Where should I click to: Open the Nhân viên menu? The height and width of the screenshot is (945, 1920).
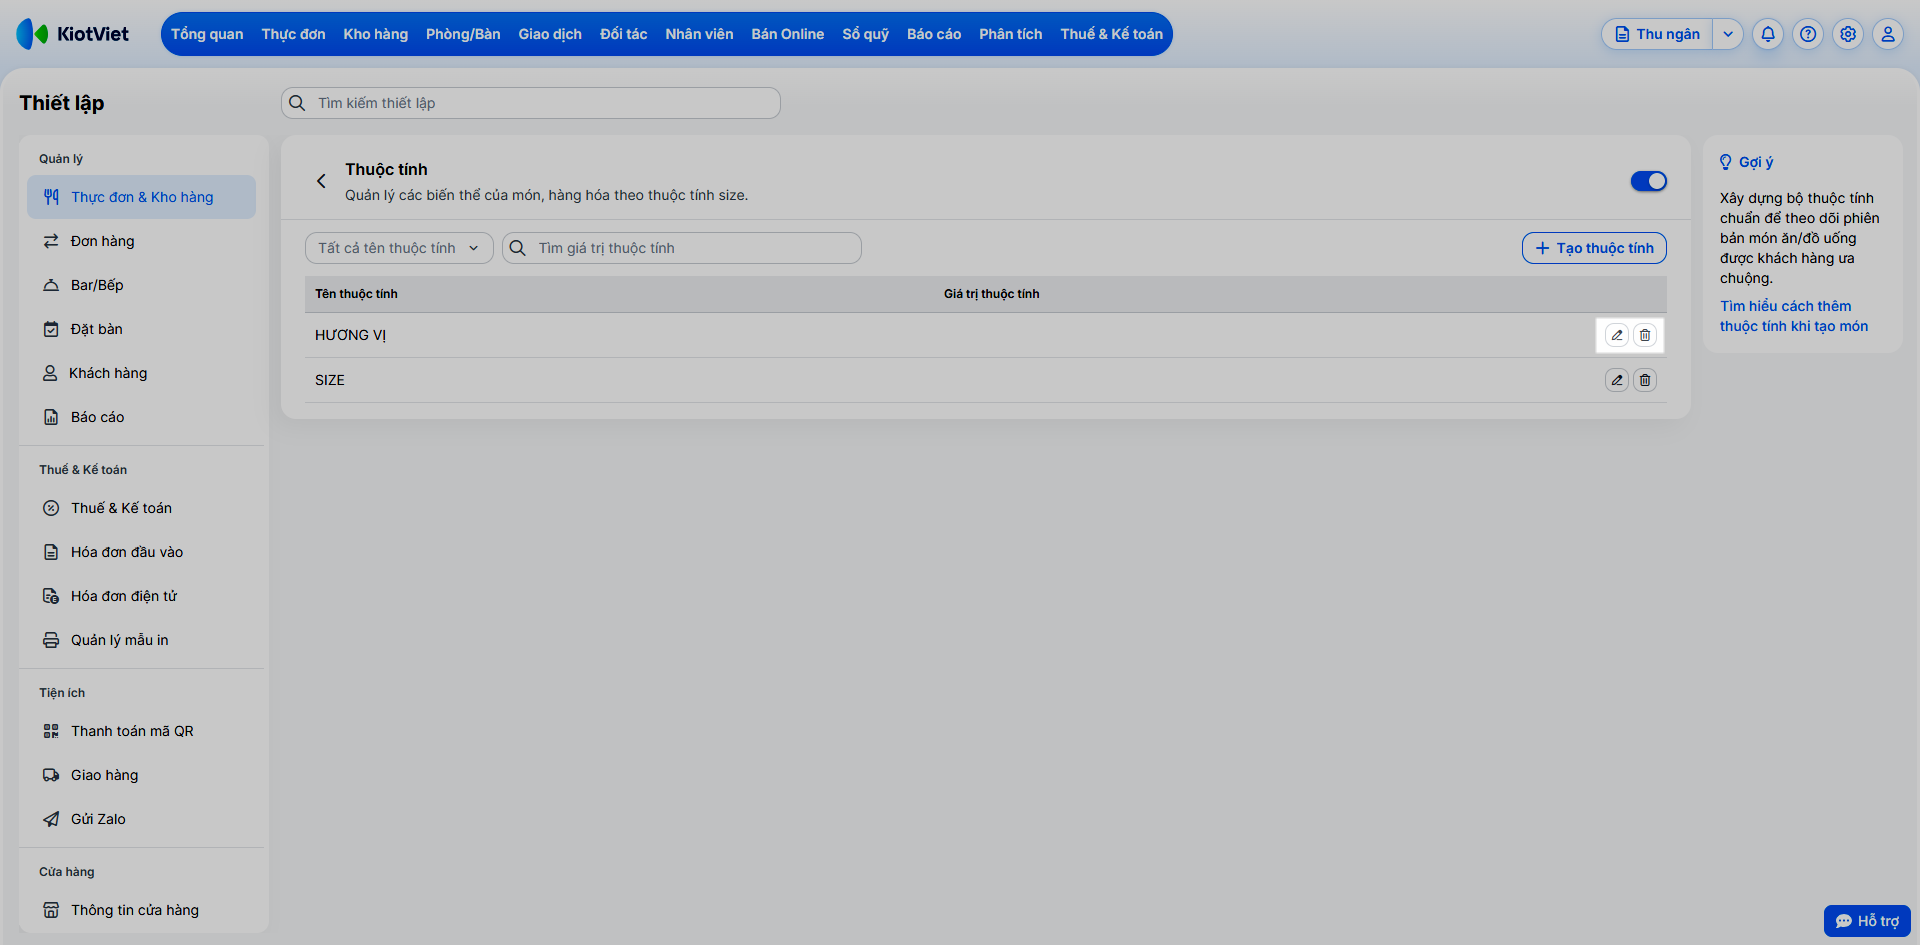pyautogui.click(x=699, y=34)
